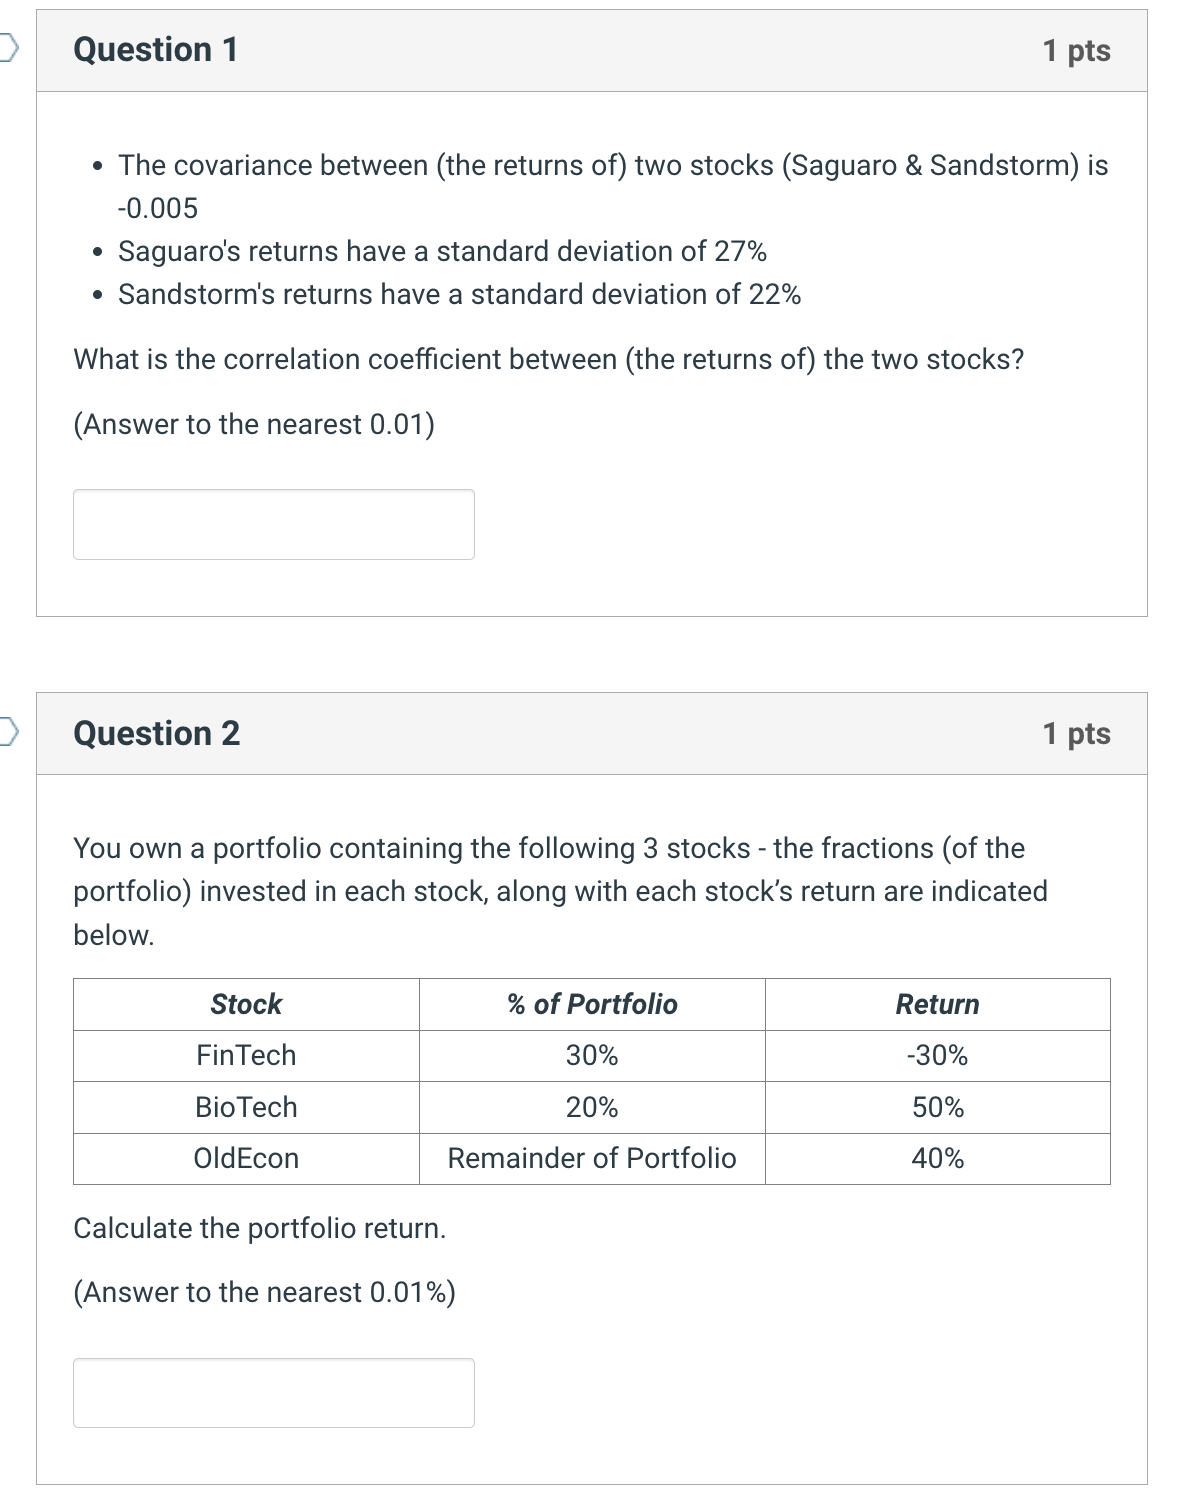Click the '1 pts' label for Question 2
The image size is (1194, 1488).
[1076, 733]
